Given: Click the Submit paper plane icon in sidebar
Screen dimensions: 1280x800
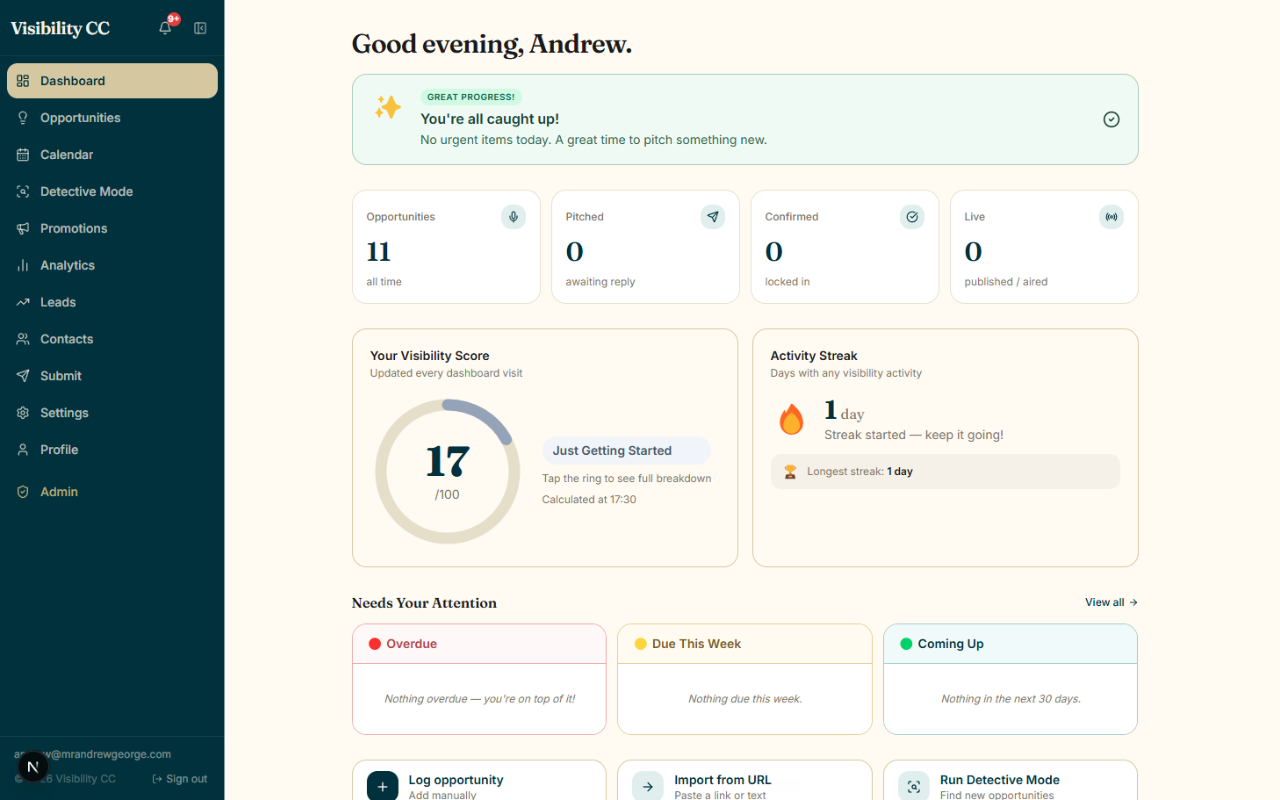Looking at the screenshot, I should [x=23, y=376].
